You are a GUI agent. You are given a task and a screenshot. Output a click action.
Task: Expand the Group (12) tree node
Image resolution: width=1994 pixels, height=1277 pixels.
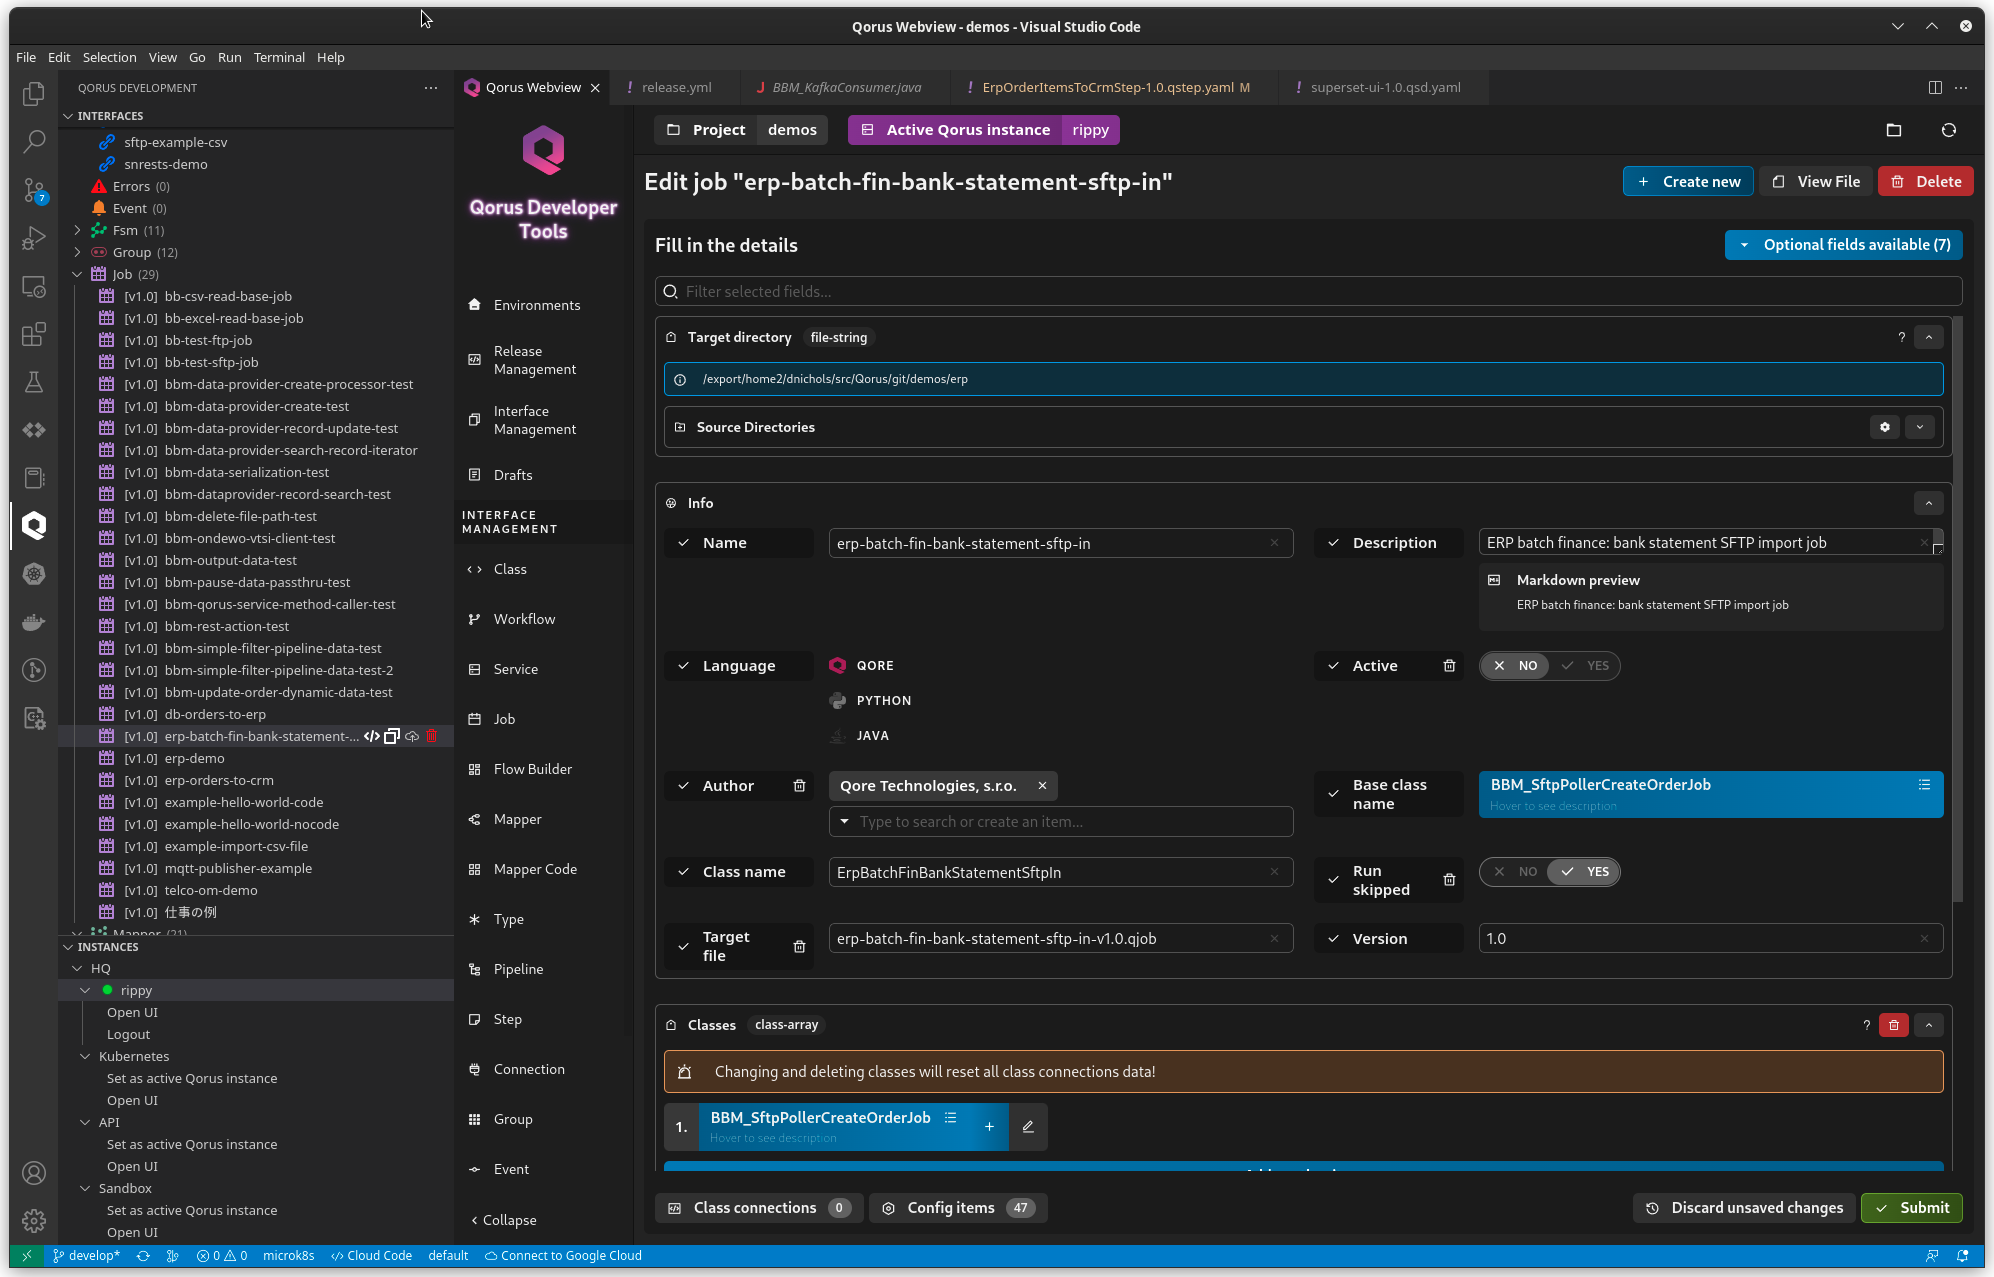pyautogui.click(x=77, y=252)
